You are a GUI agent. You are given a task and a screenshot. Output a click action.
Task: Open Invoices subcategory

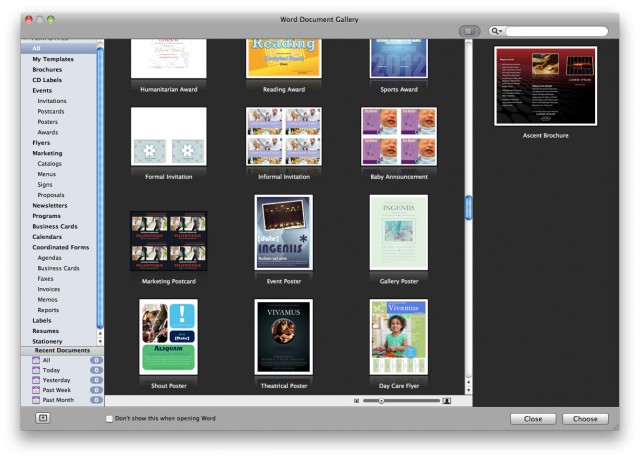tap(49, 289)
